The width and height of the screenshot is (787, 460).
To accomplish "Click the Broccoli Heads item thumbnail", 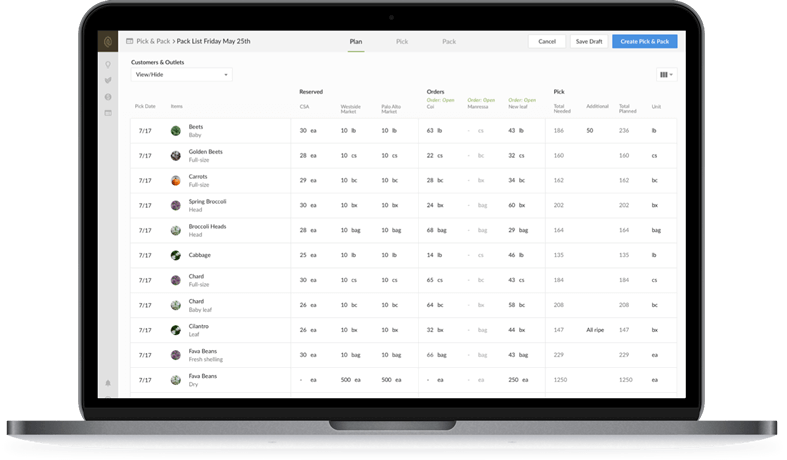I will [176, 231].
